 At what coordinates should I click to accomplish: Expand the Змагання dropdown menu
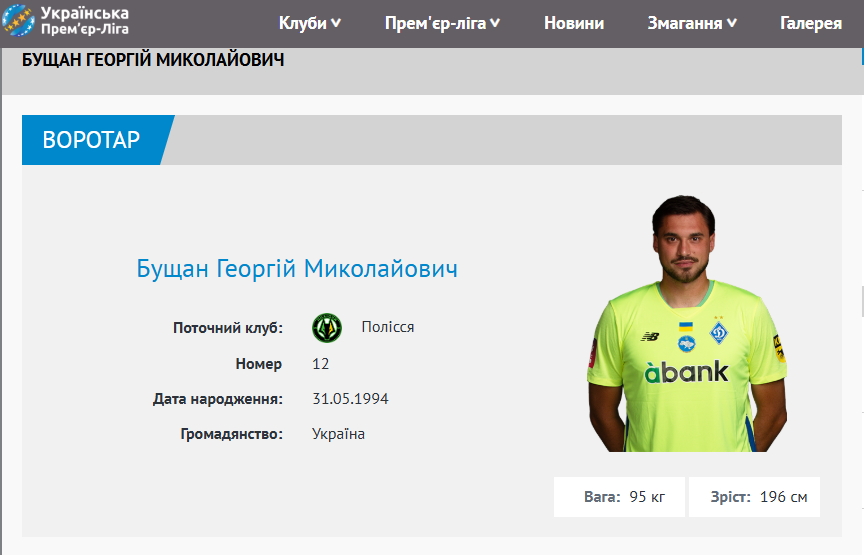pyautogui.click(x=692, y=23)
